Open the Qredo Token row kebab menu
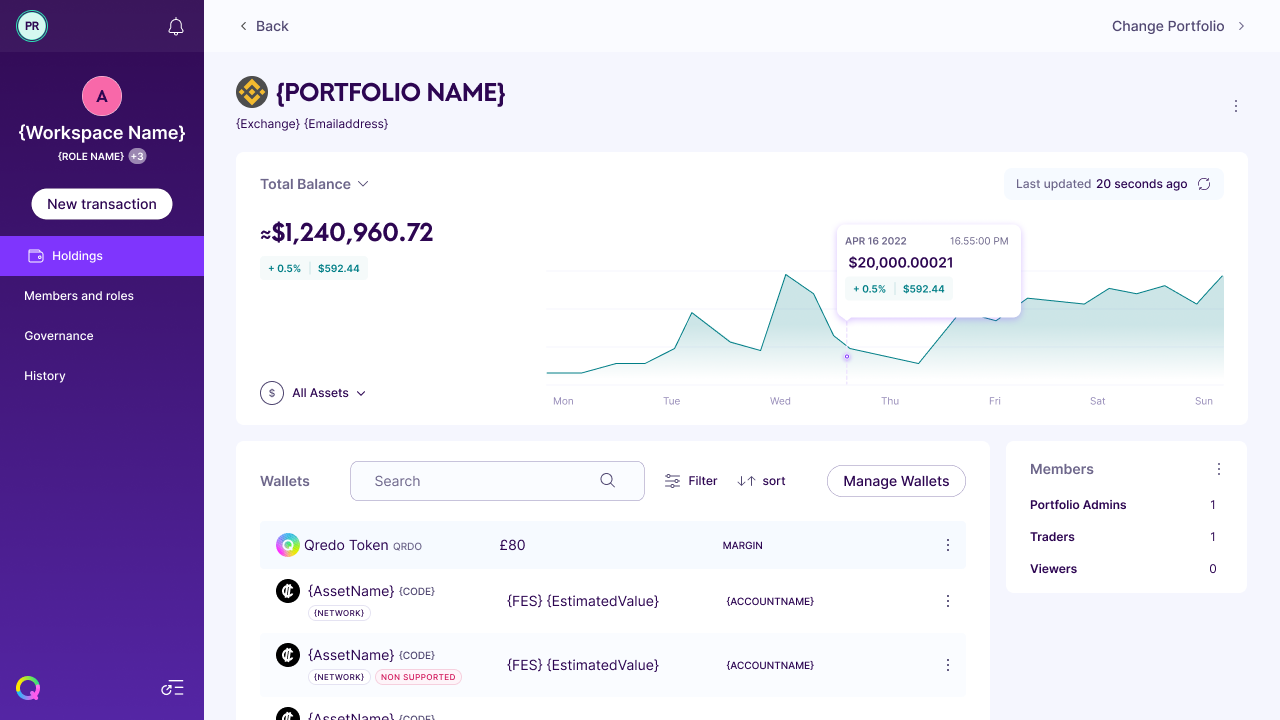Screen dimensions: 1280x720 [948, 545]
